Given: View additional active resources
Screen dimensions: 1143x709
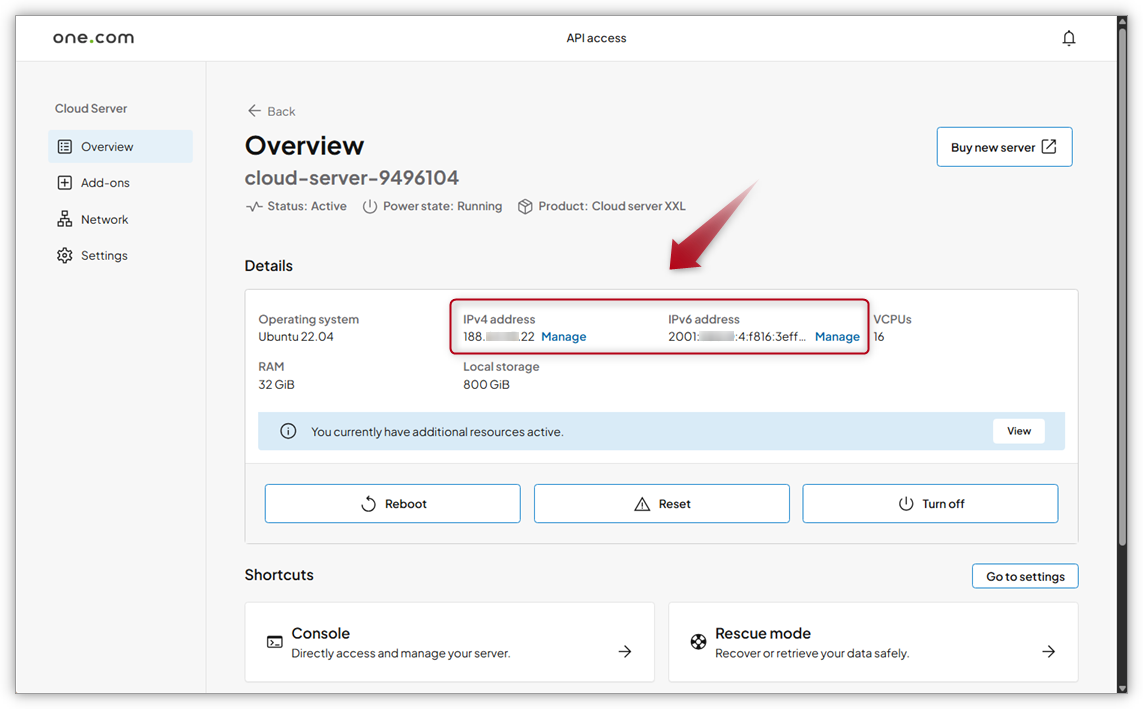Looking at the screenshot, I should coord(1018,431).
